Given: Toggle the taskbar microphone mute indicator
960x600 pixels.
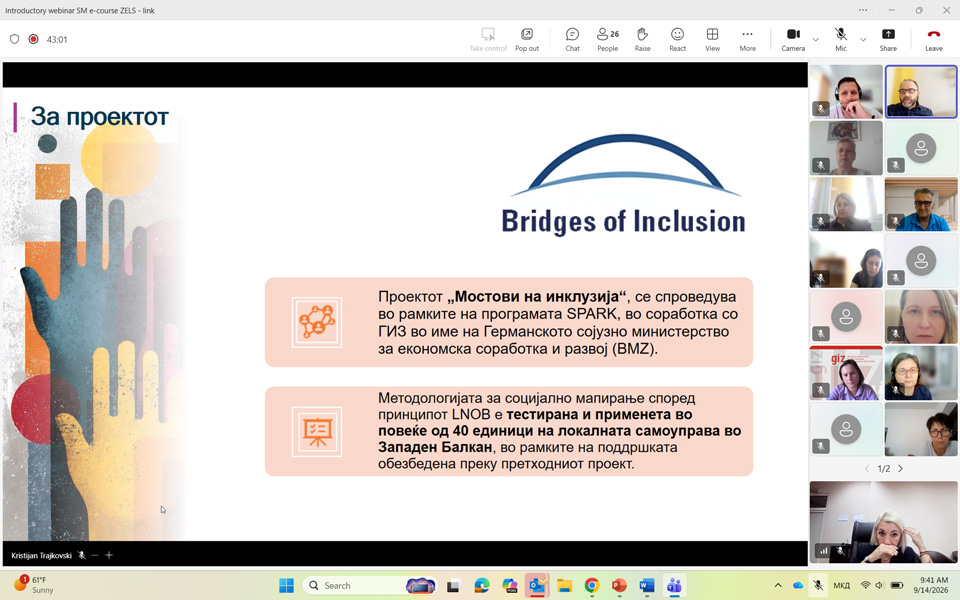Looking at the screenshot, I should (818, 585).
